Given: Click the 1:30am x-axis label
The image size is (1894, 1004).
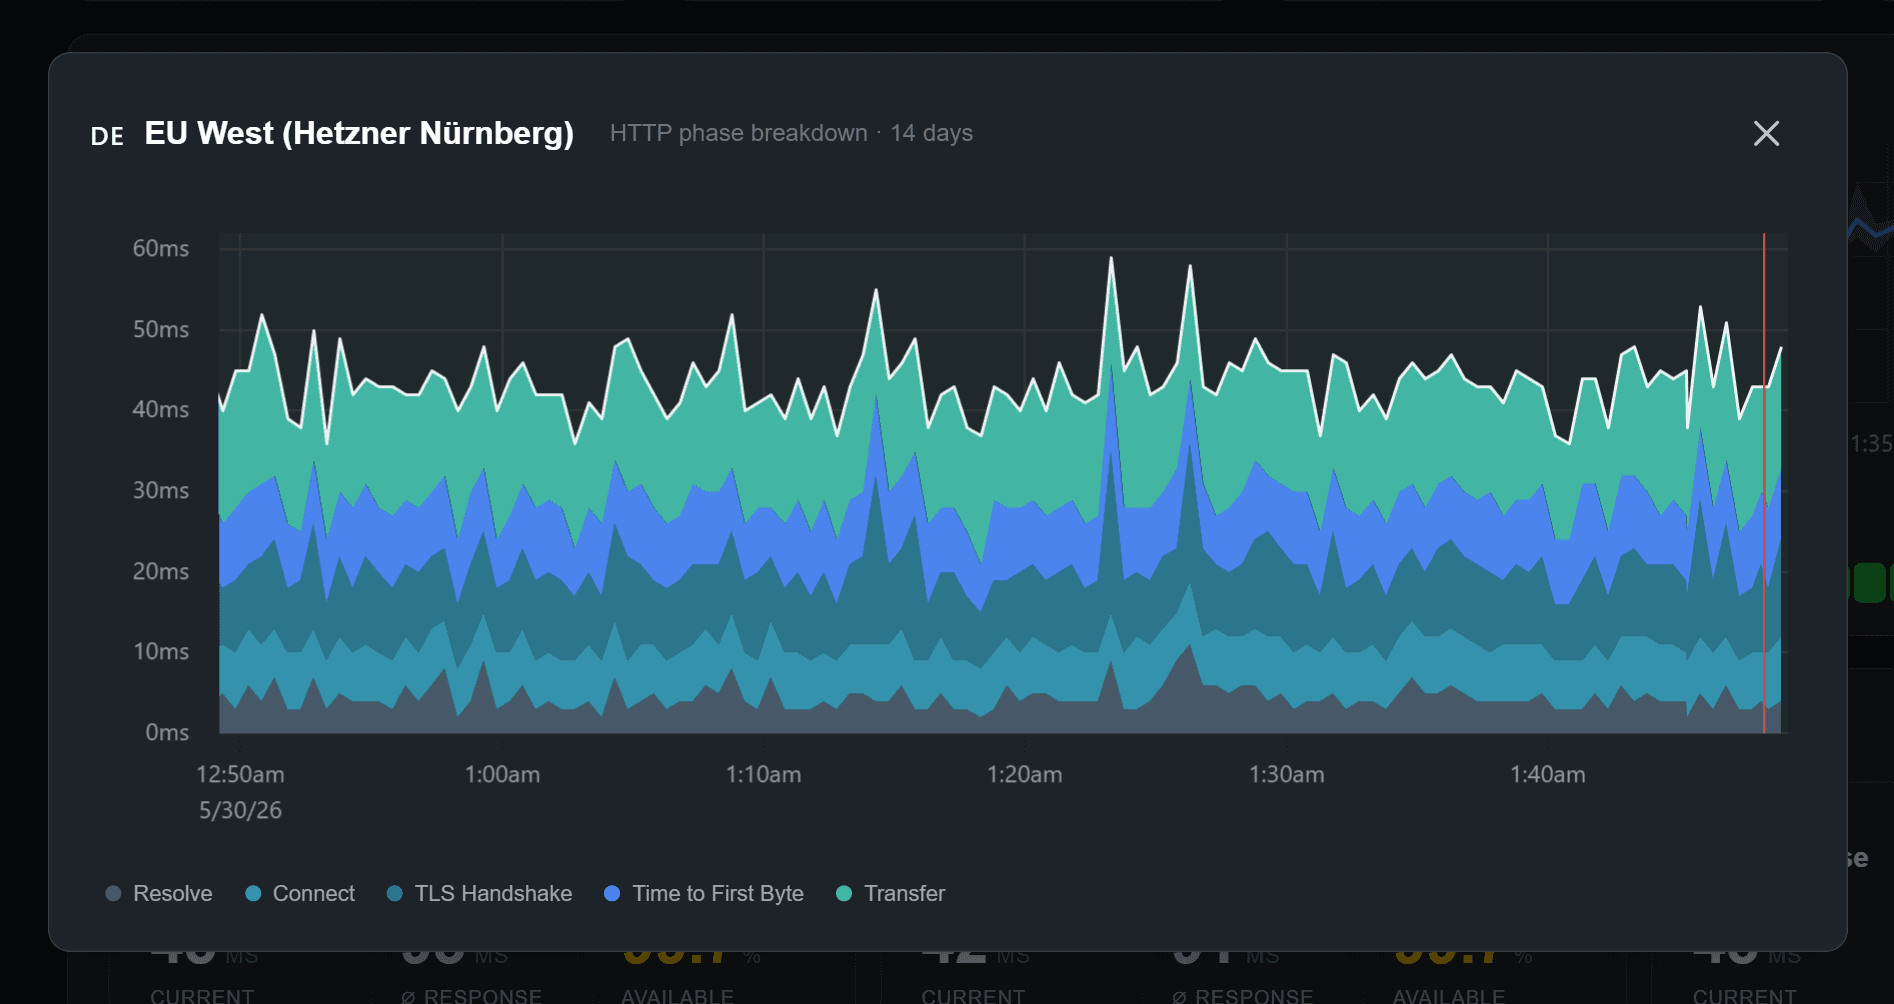Looking at the screenshot, I should pos(1286,774).
